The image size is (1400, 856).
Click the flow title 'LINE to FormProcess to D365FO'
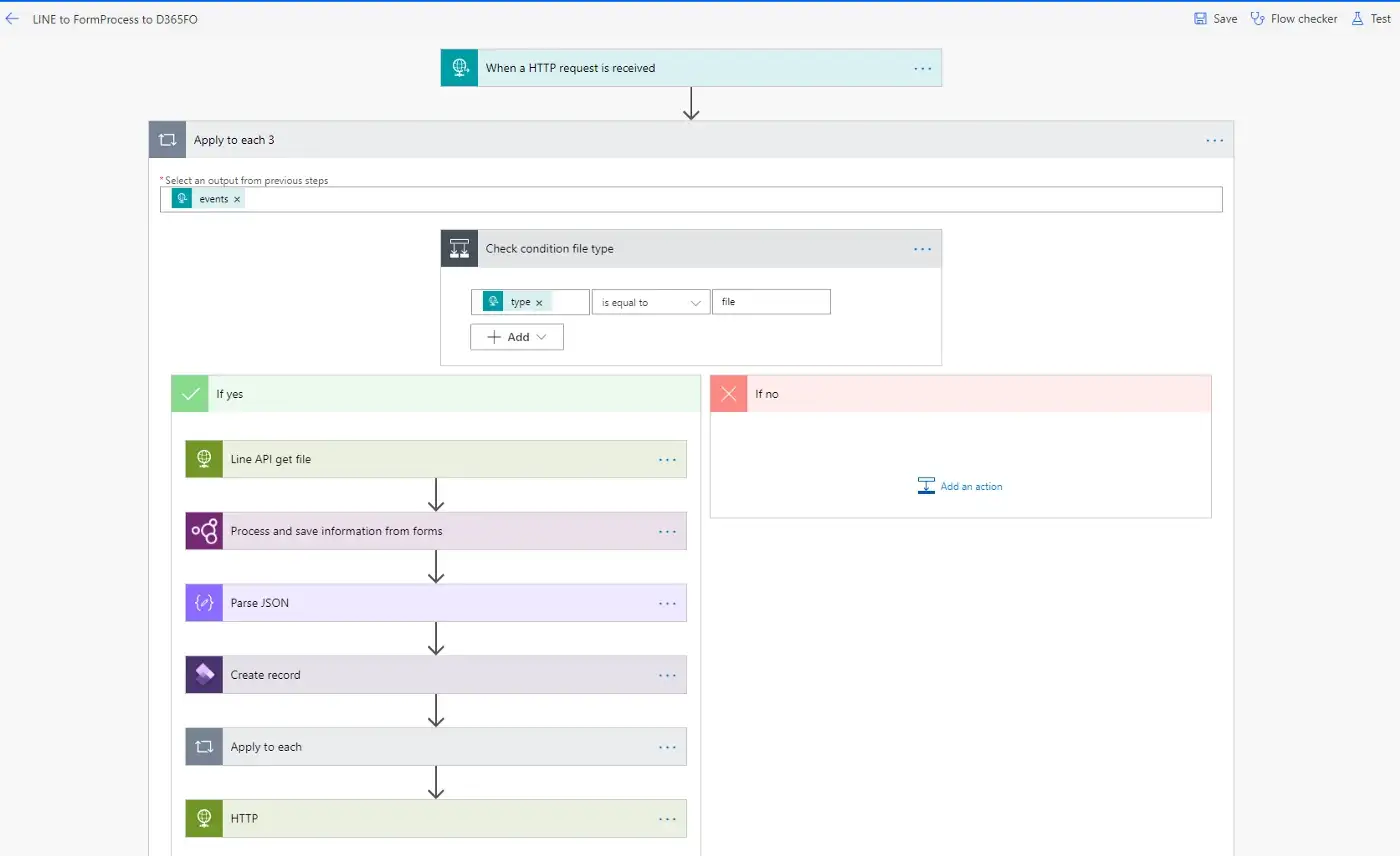tap(115, 19)
